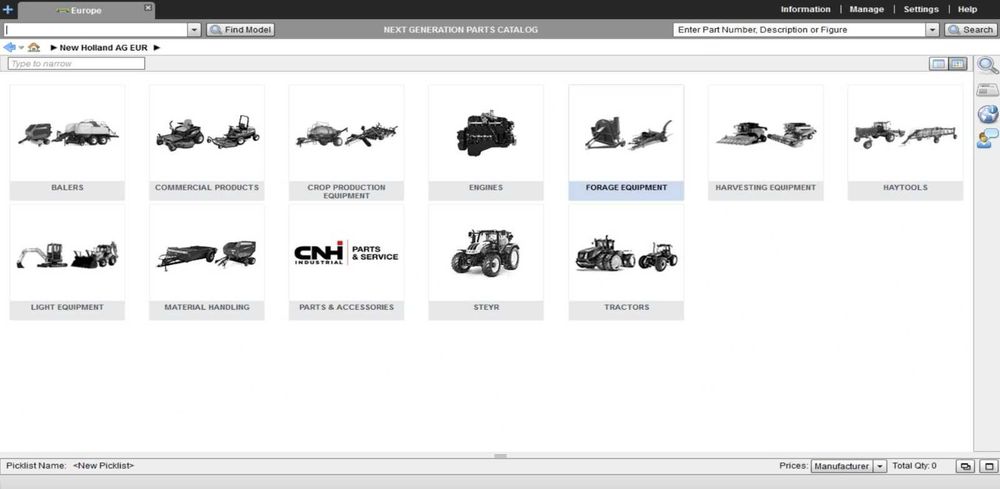
Task: Open the user chat sidebar icon
Action: (987, 138)
